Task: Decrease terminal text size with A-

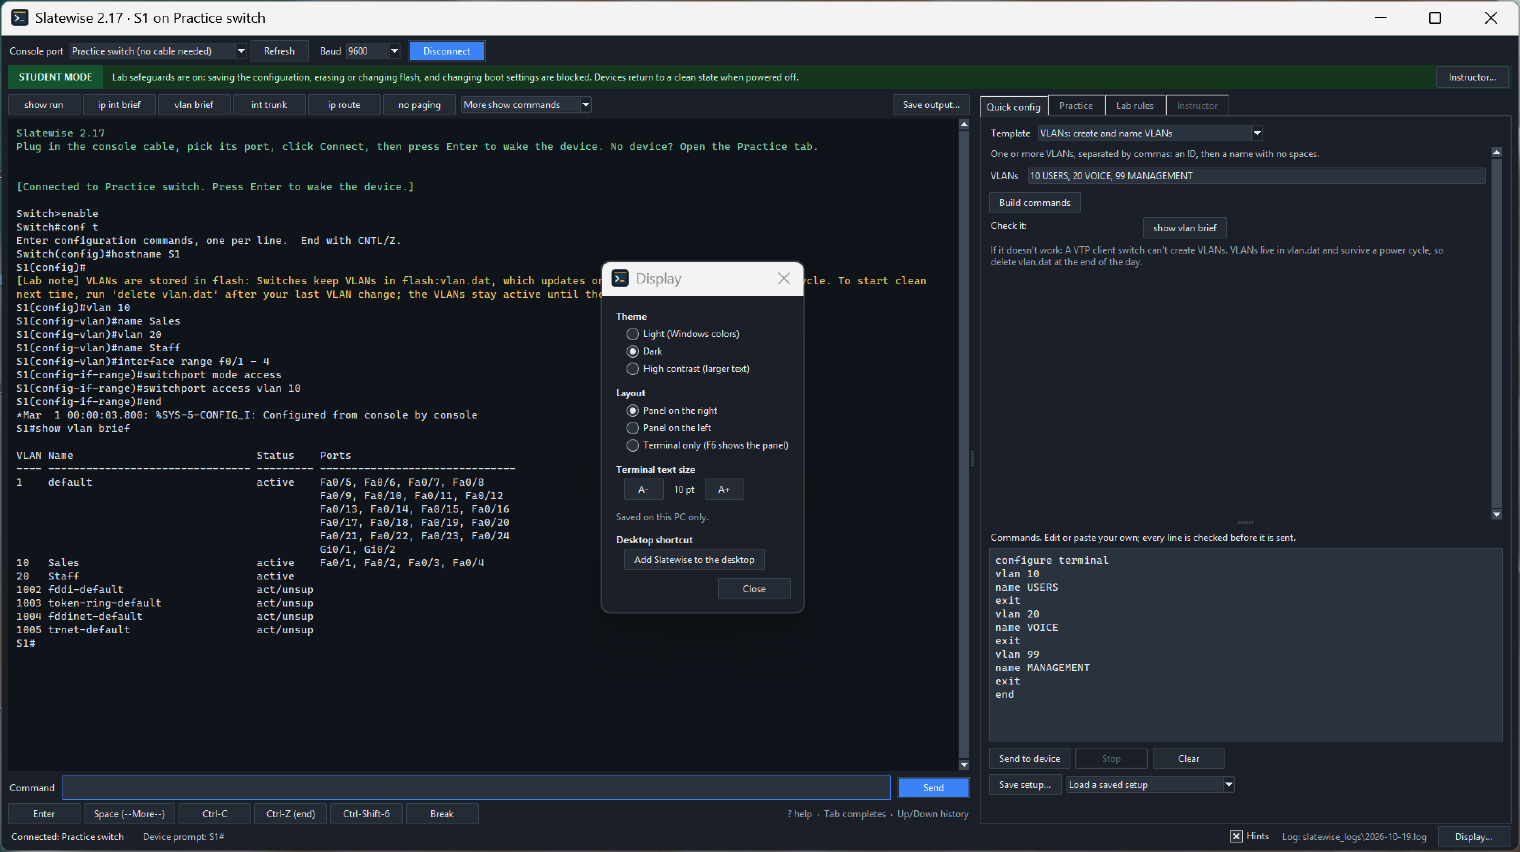Action: pos(643,490)
